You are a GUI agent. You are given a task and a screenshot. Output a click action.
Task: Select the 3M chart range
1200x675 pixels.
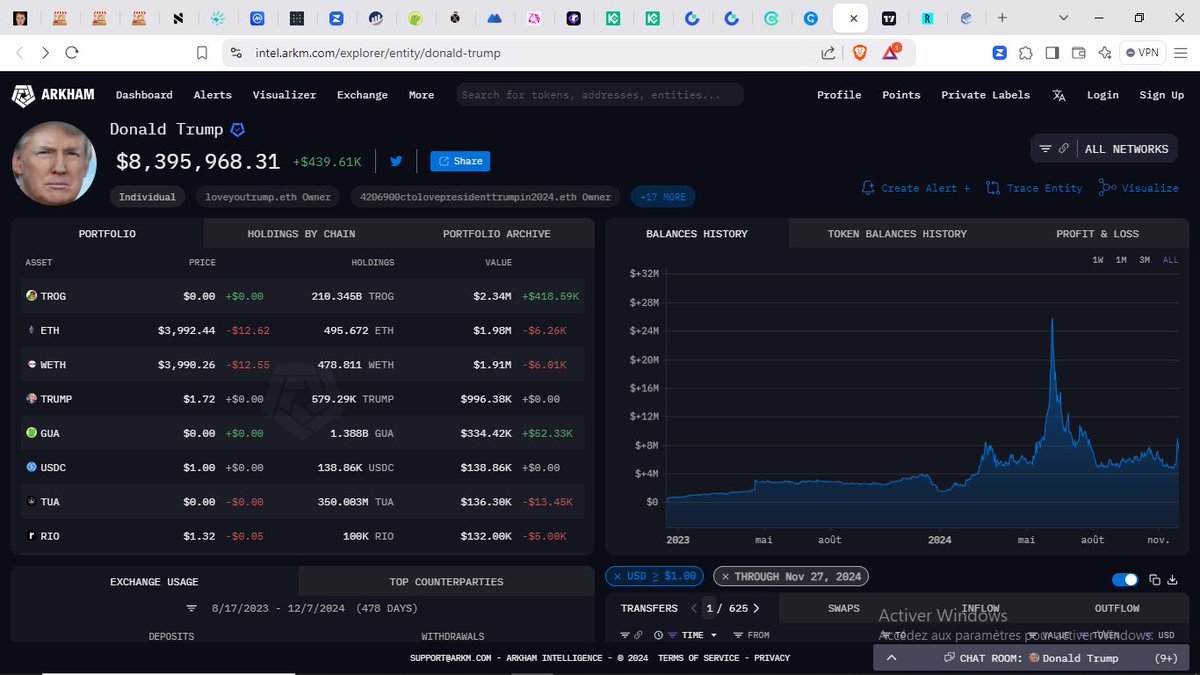tap(1145, 260)
